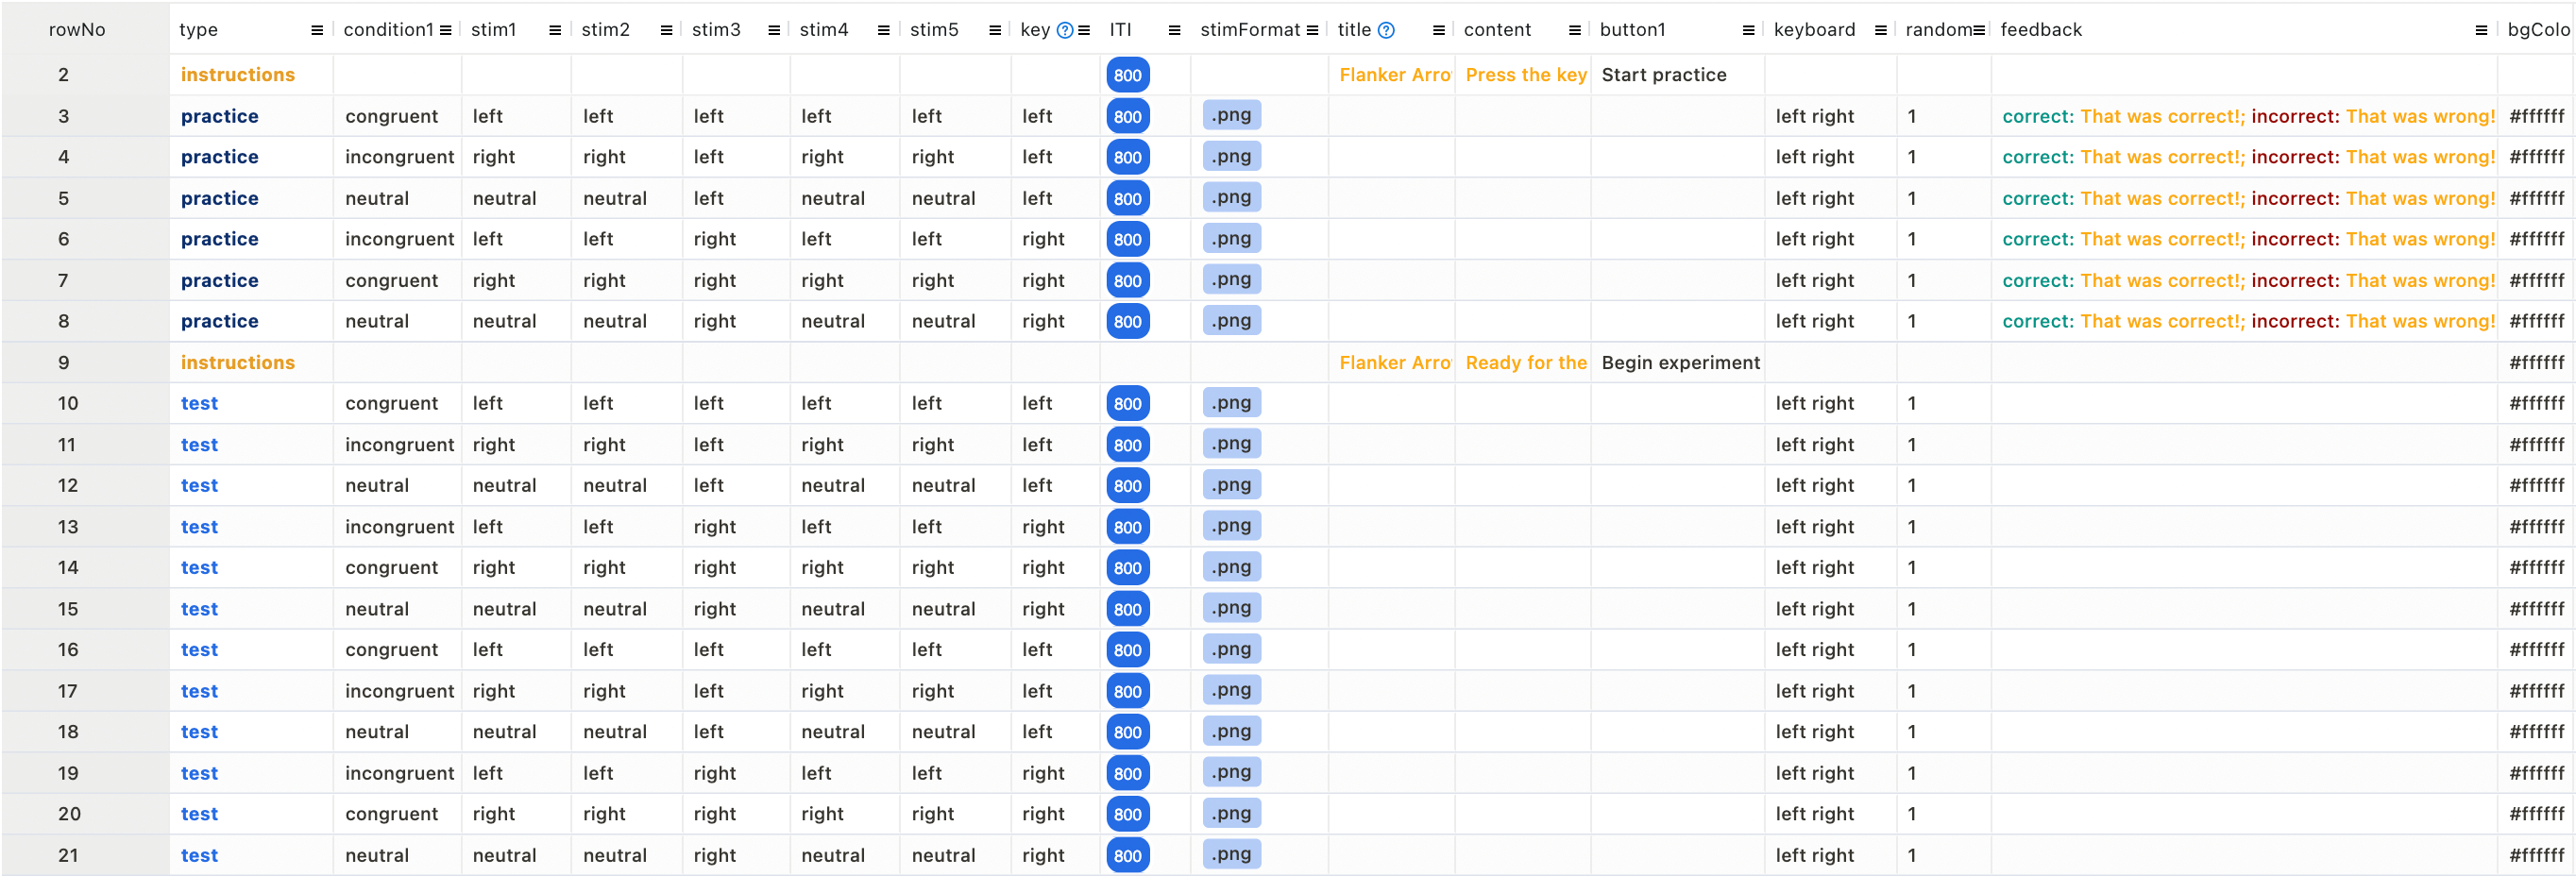This screenshot has width=2576, height=876.
Task: Click the .png format tag in row 3
Action: [x=1232, y=115]
